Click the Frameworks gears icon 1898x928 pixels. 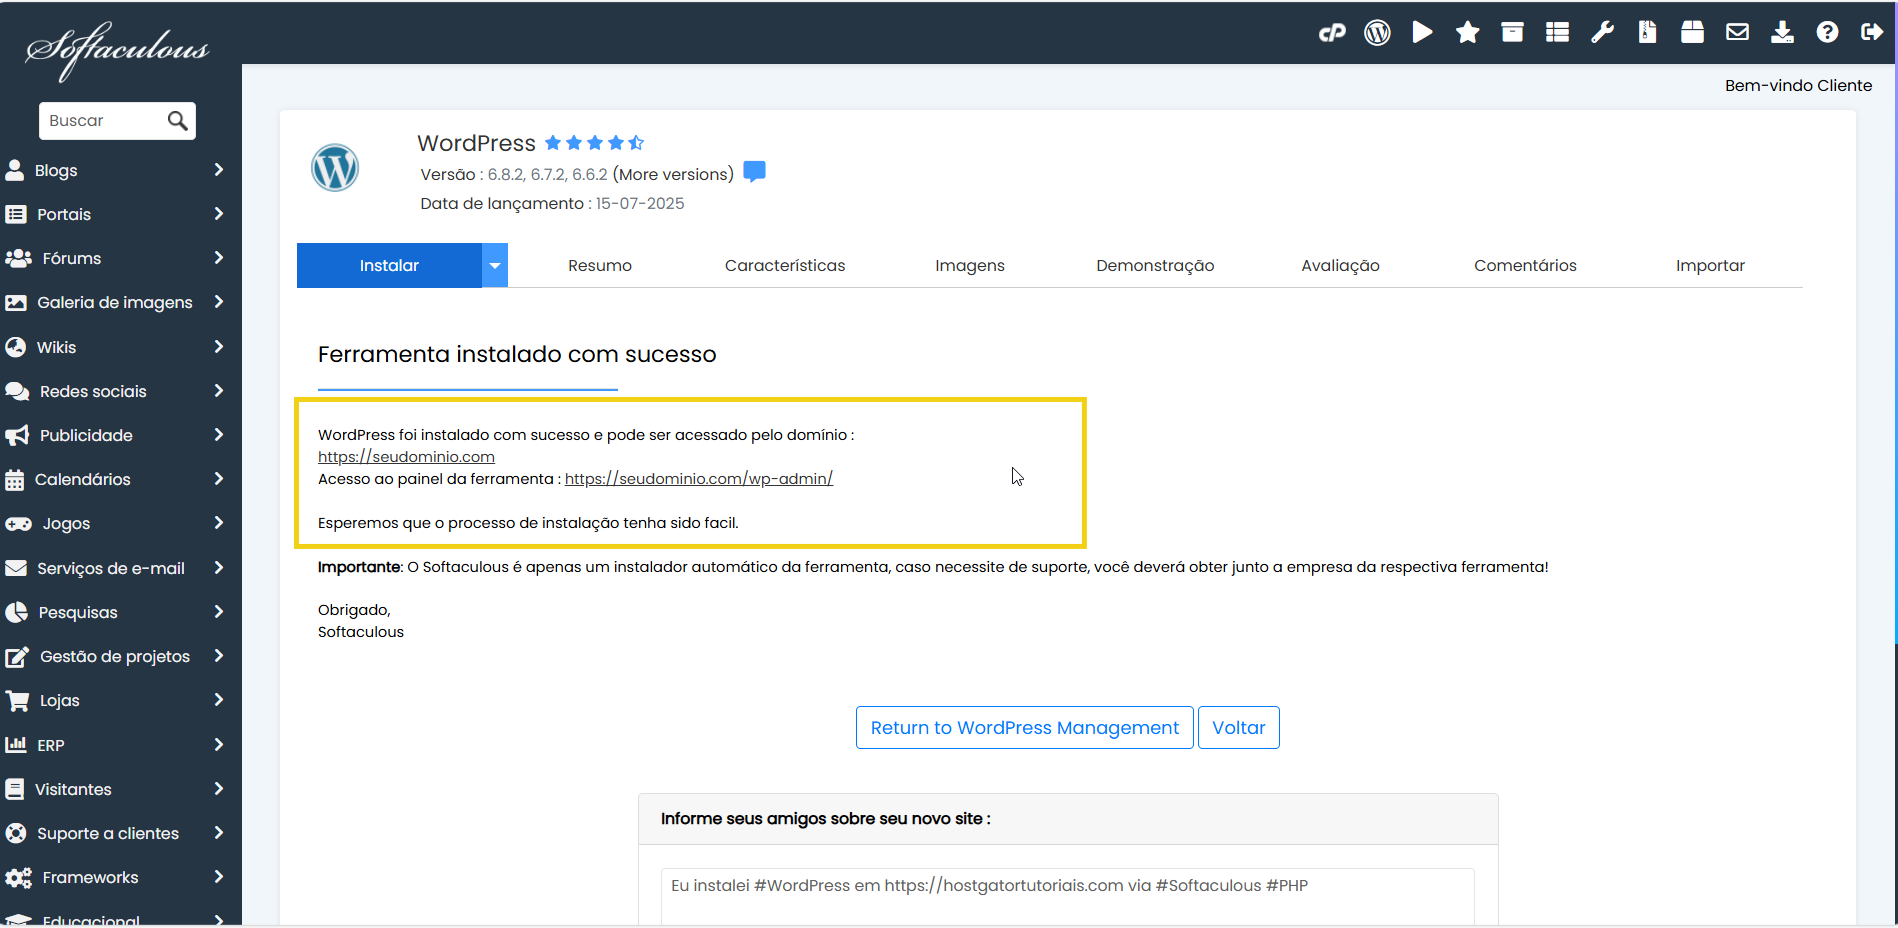[x=18, y=878]
